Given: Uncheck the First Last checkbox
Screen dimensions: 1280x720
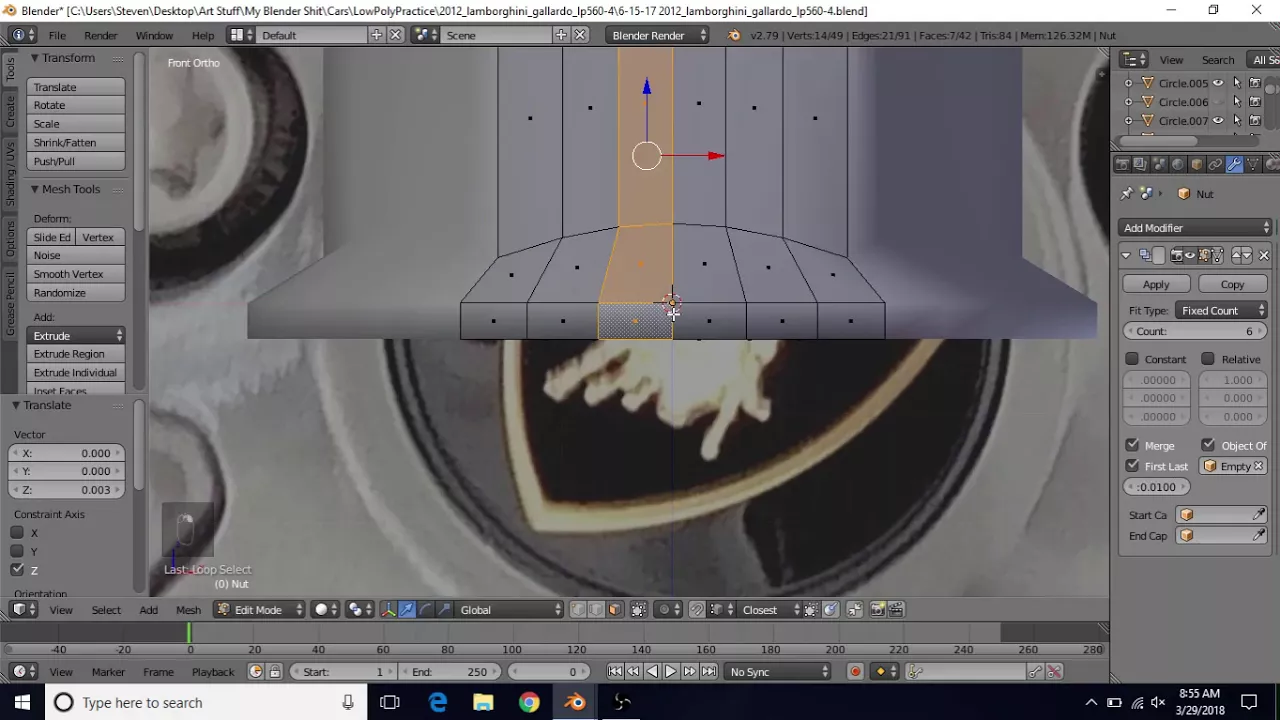Looking at the screenshot, I should click(x=1132, y=466).
